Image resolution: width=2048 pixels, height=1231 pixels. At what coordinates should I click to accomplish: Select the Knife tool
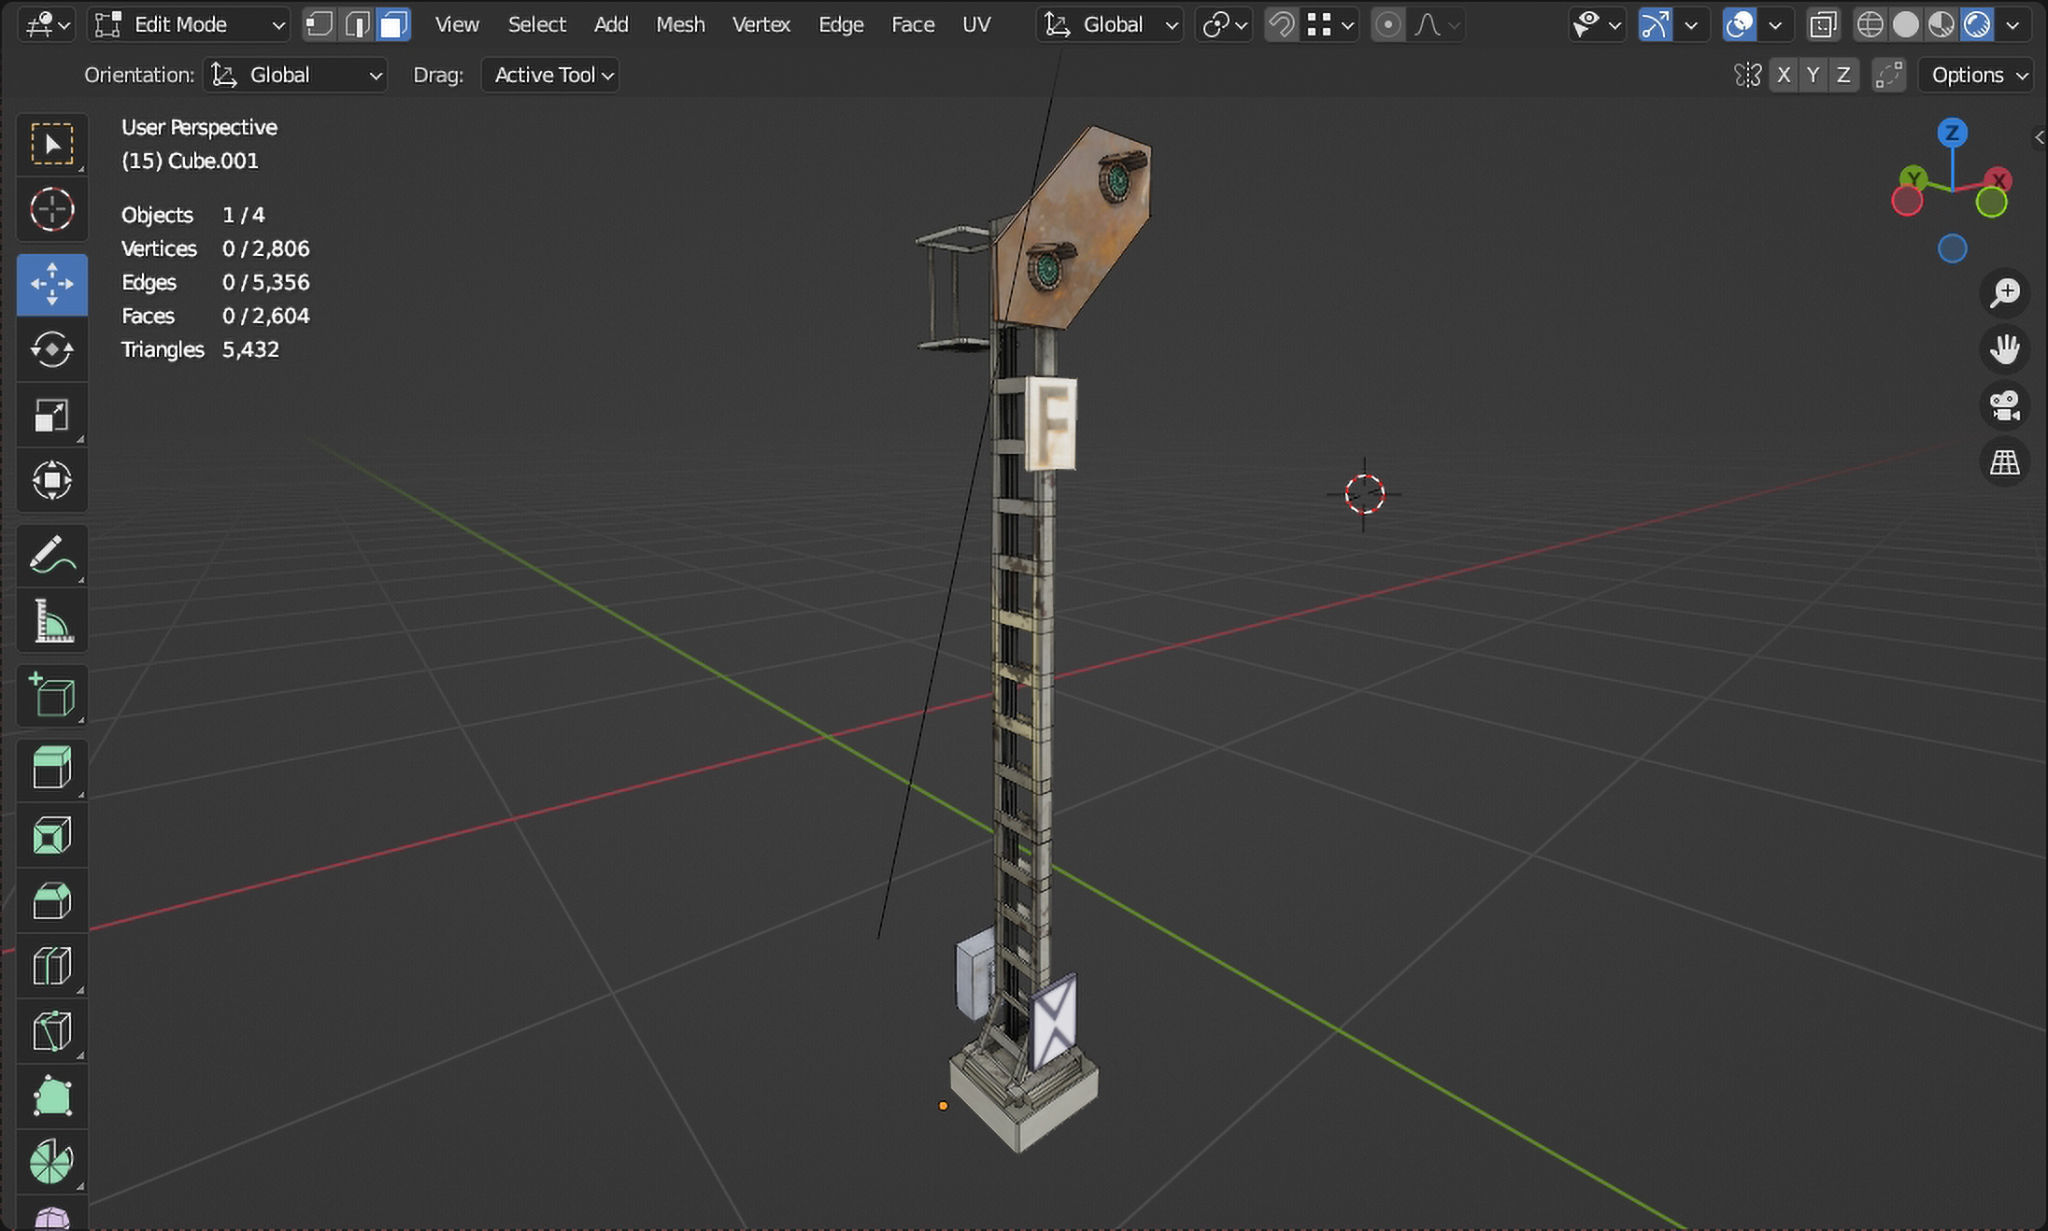point(52,1031)
